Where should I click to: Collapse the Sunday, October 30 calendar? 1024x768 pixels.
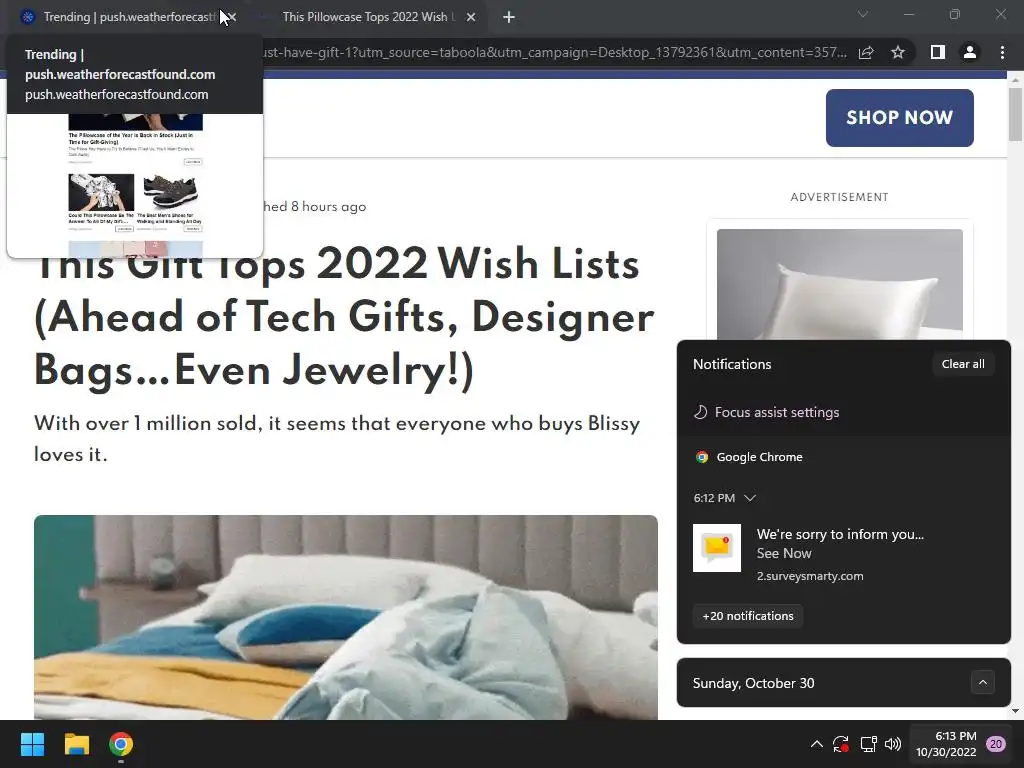coord(982,683)
